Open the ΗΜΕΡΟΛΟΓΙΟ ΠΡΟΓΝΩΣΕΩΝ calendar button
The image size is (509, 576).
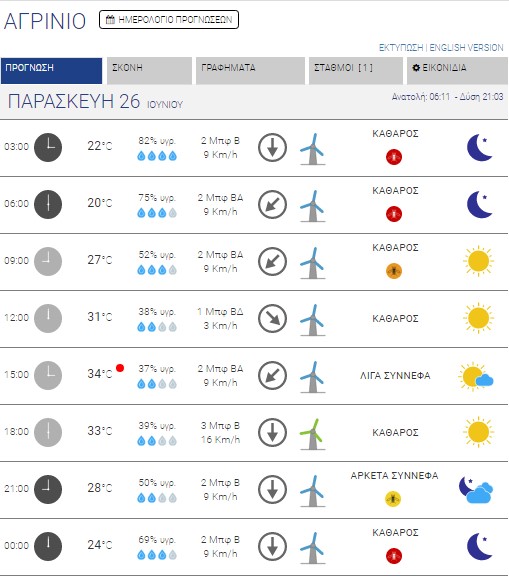(x=169, y=19)
